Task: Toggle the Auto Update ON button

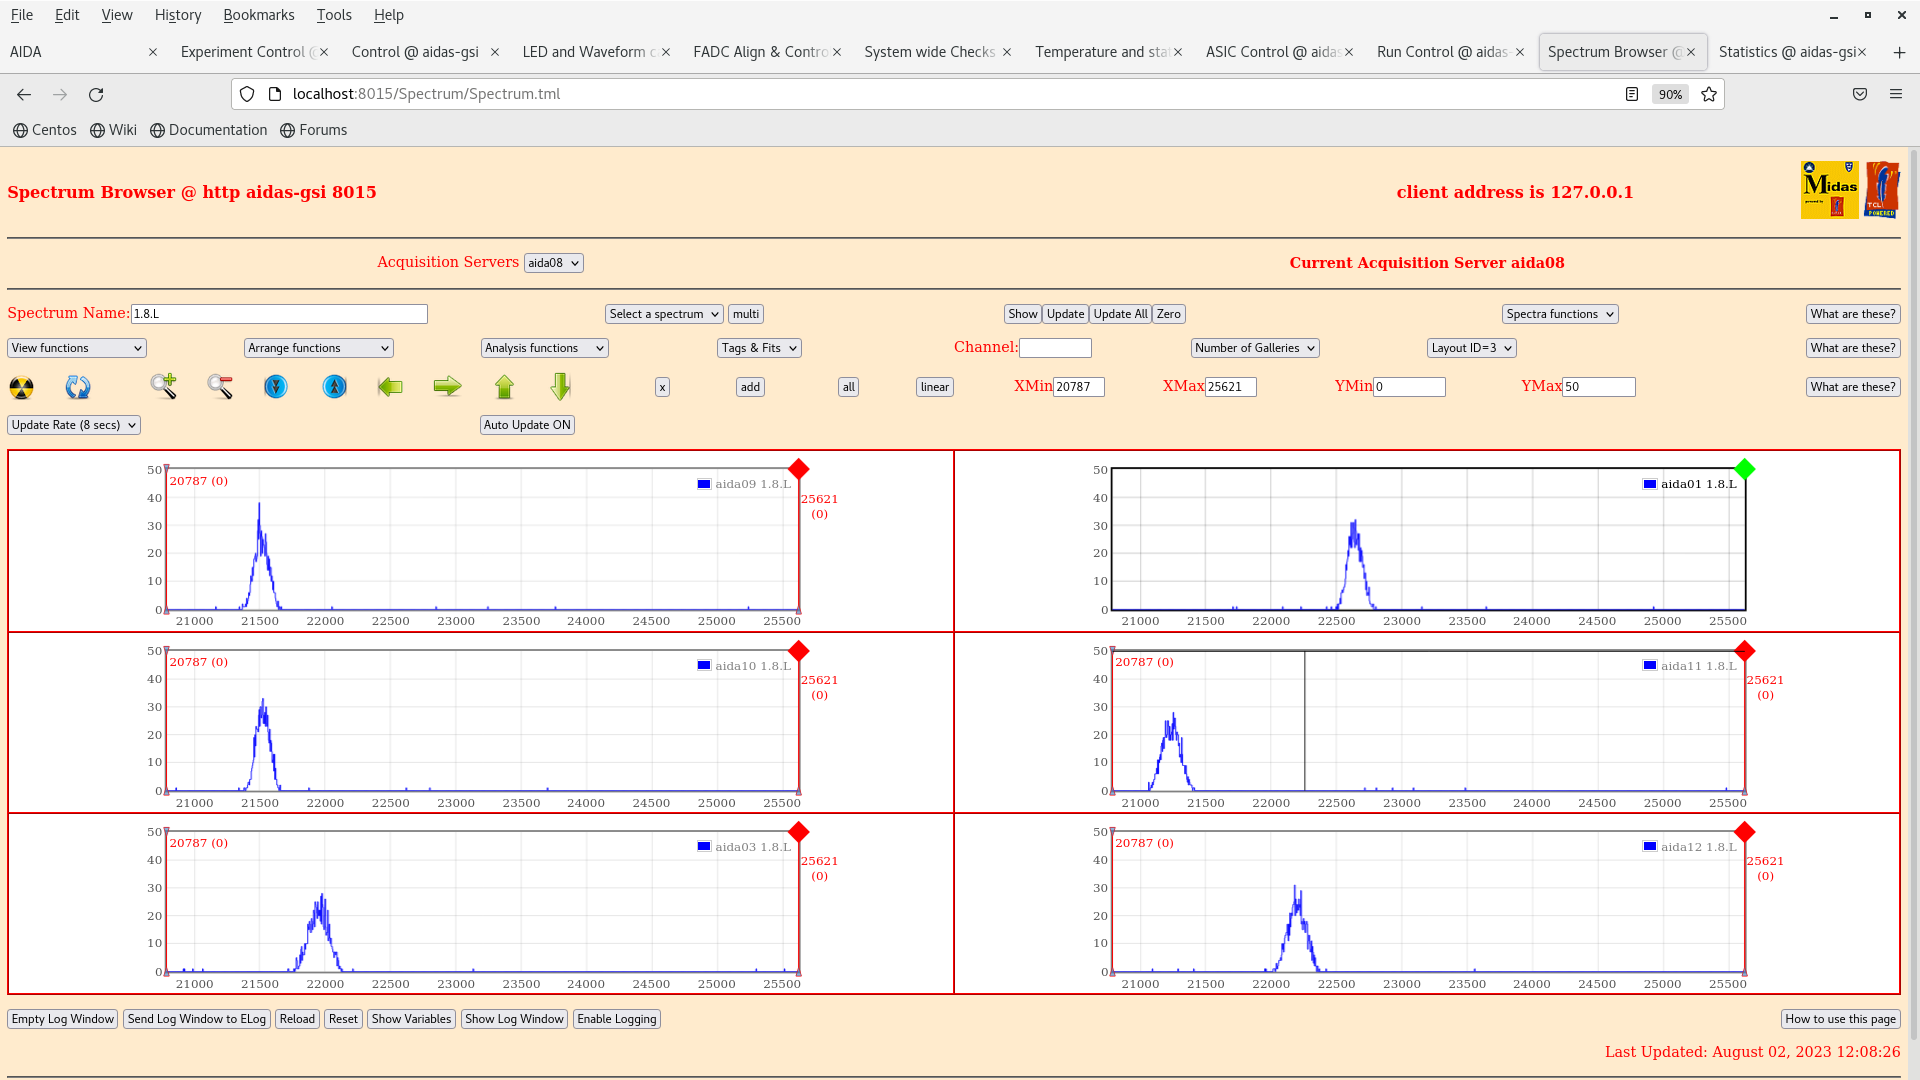Action: point(527,425)
